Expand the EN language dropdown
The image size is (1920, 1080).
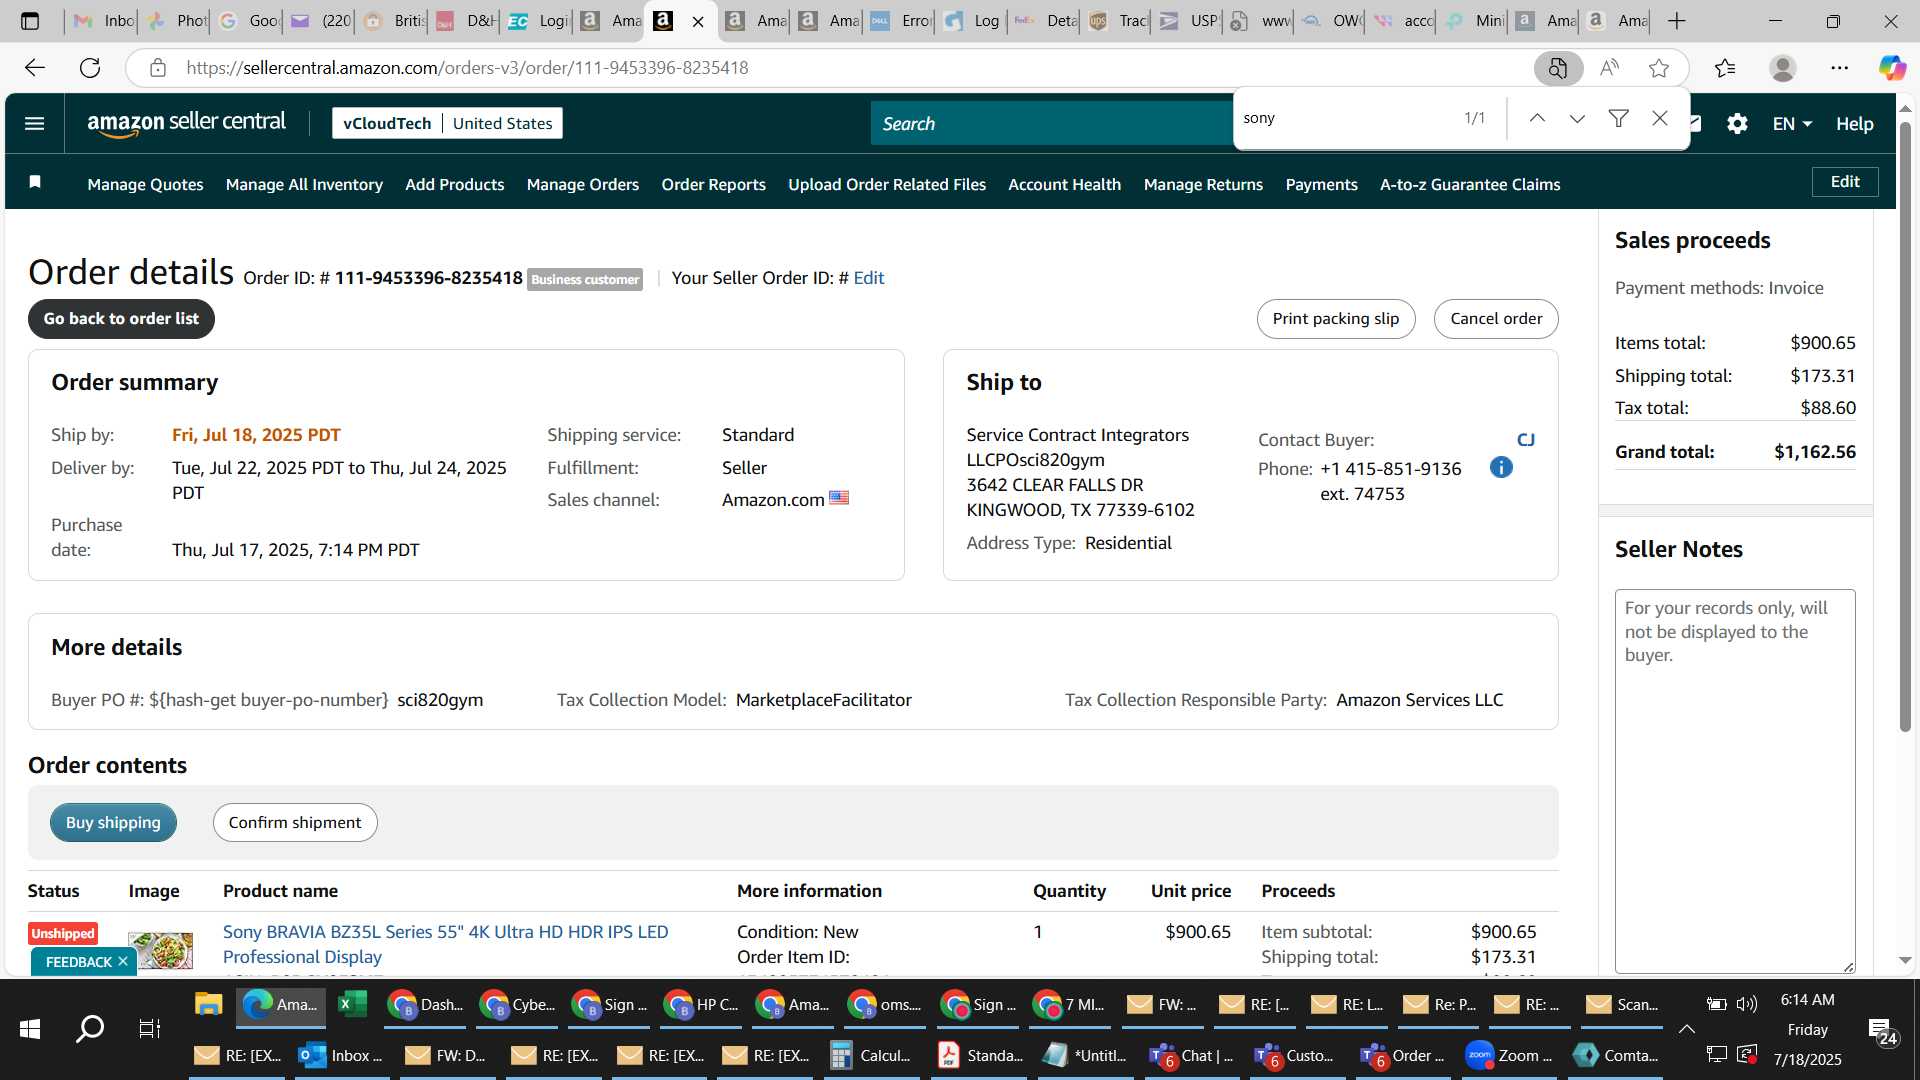(x=1792, y=124)
